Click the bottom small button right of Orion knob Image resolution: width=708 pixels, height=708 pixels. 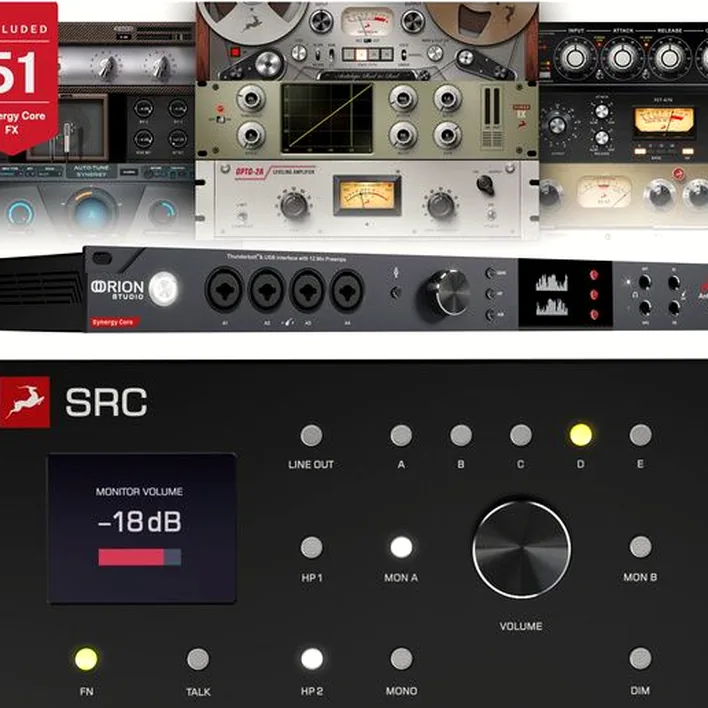490,314
